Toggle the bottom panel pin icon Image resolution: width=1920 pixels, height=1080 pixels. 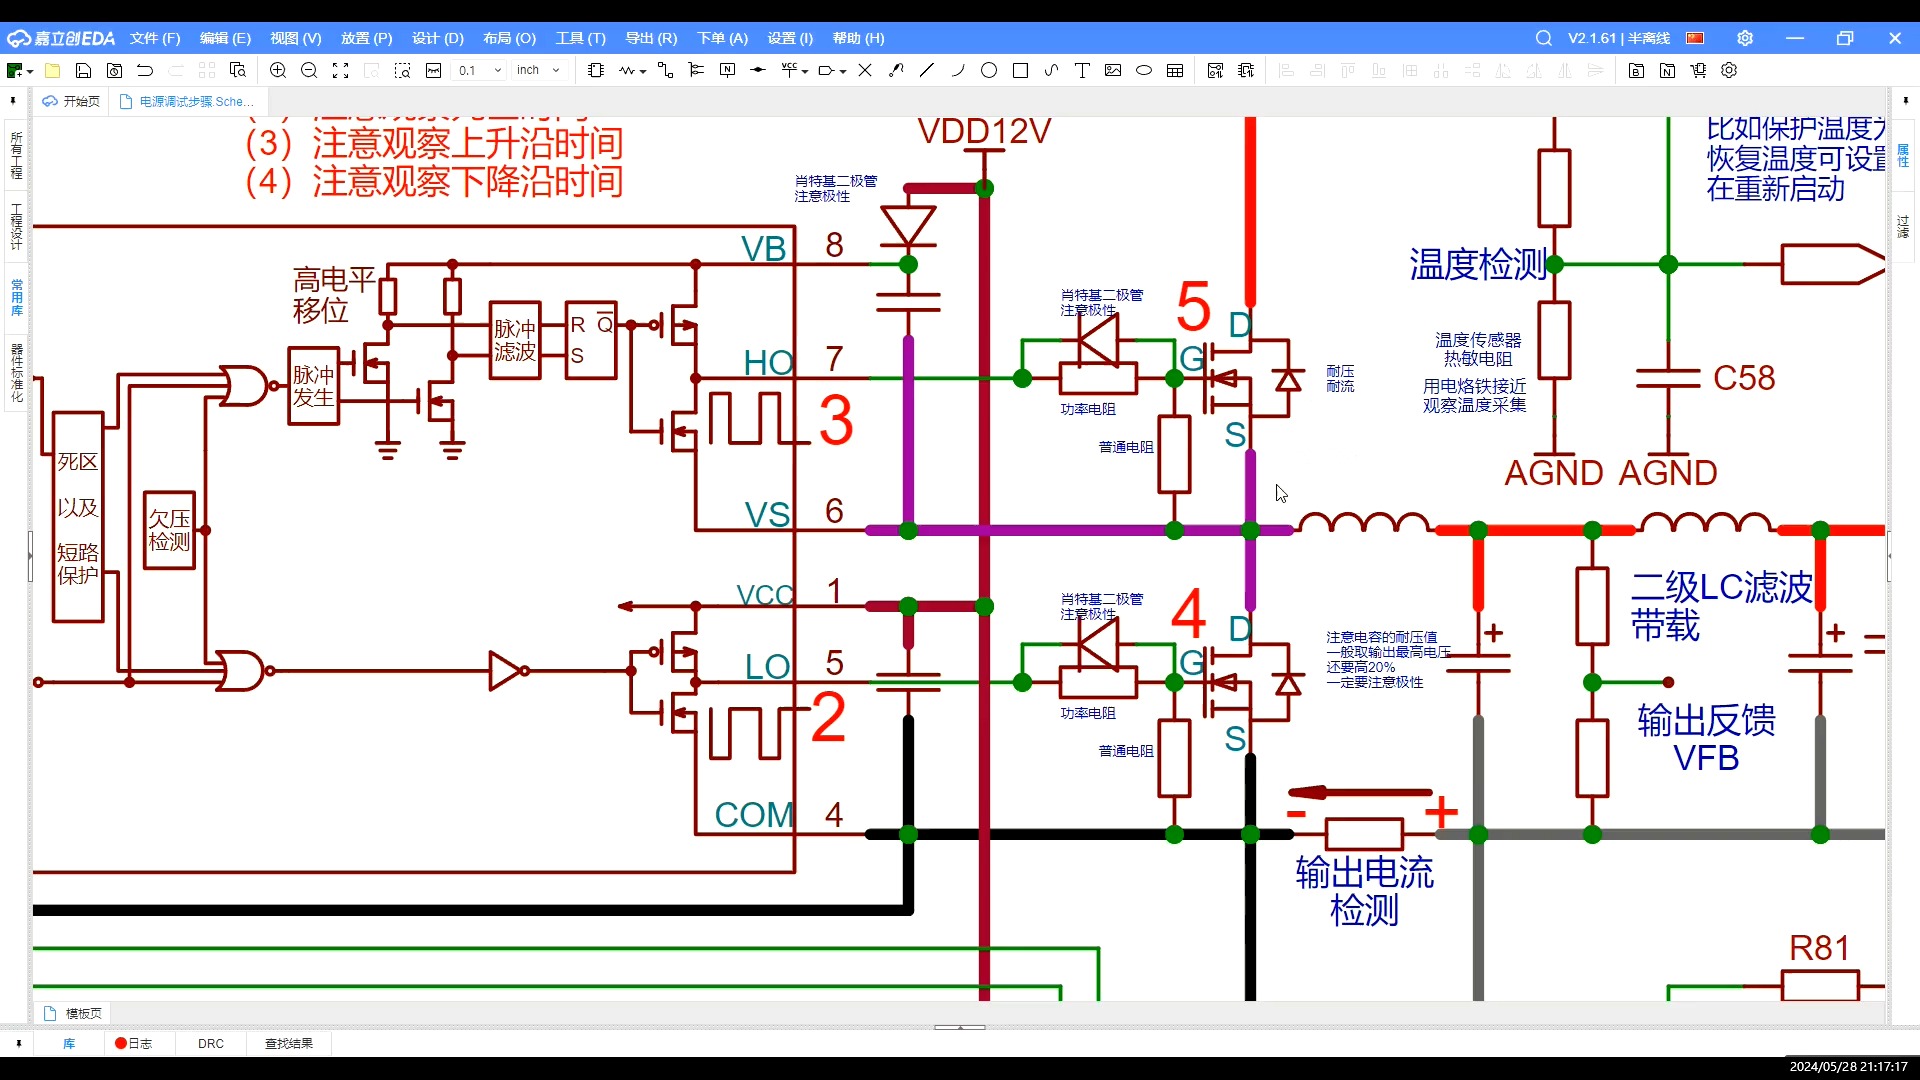tap(18, 1043)
